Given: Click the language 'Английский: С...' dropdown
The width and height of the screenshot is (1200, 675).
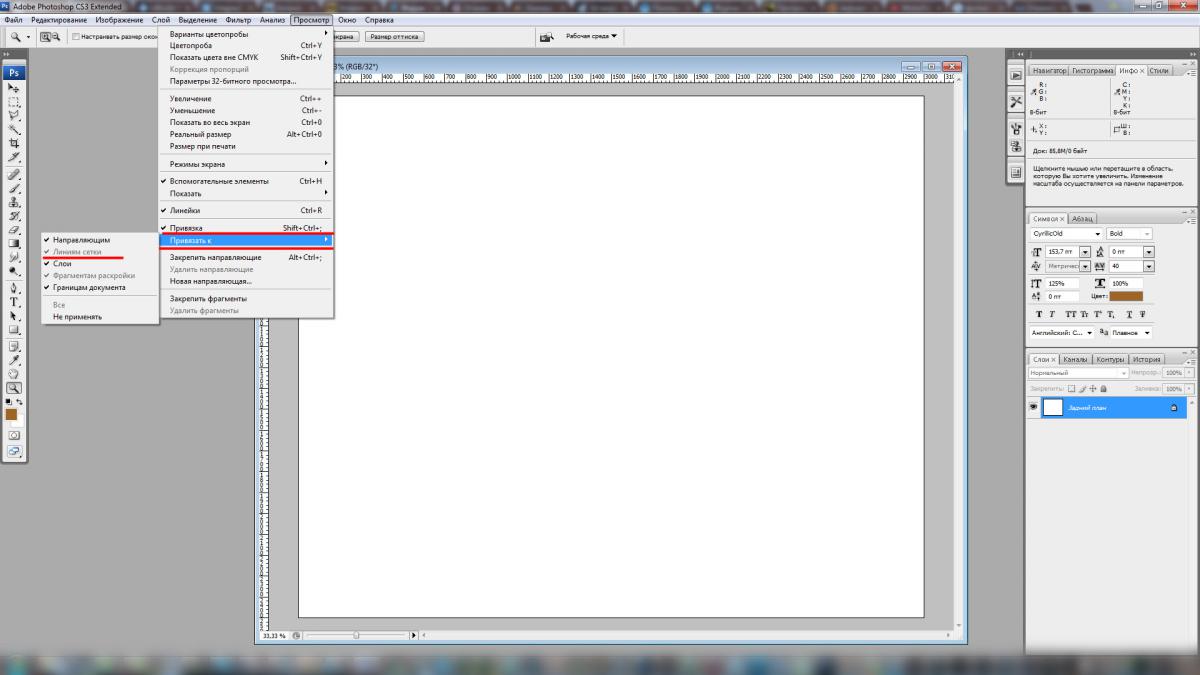Looking at the screenshot, I should point(1062,333).
